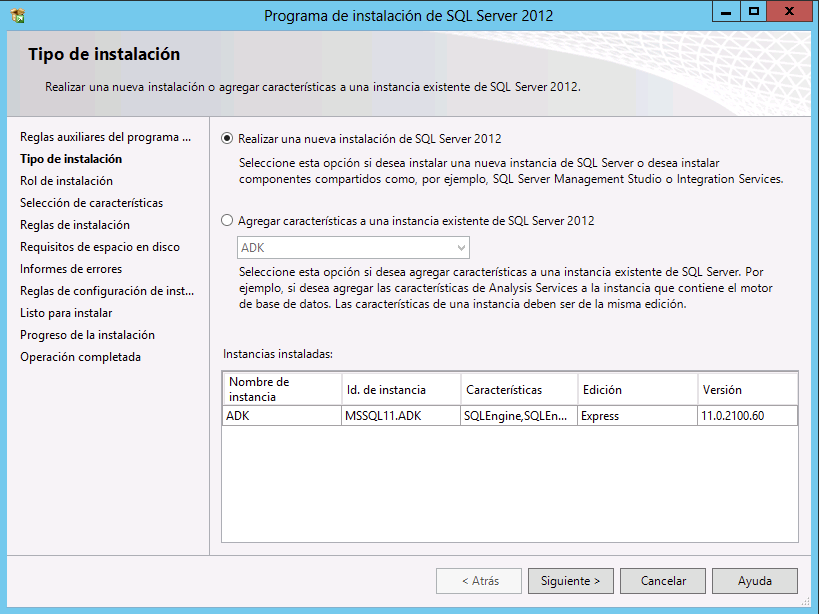Select Selección de características step

91,203
